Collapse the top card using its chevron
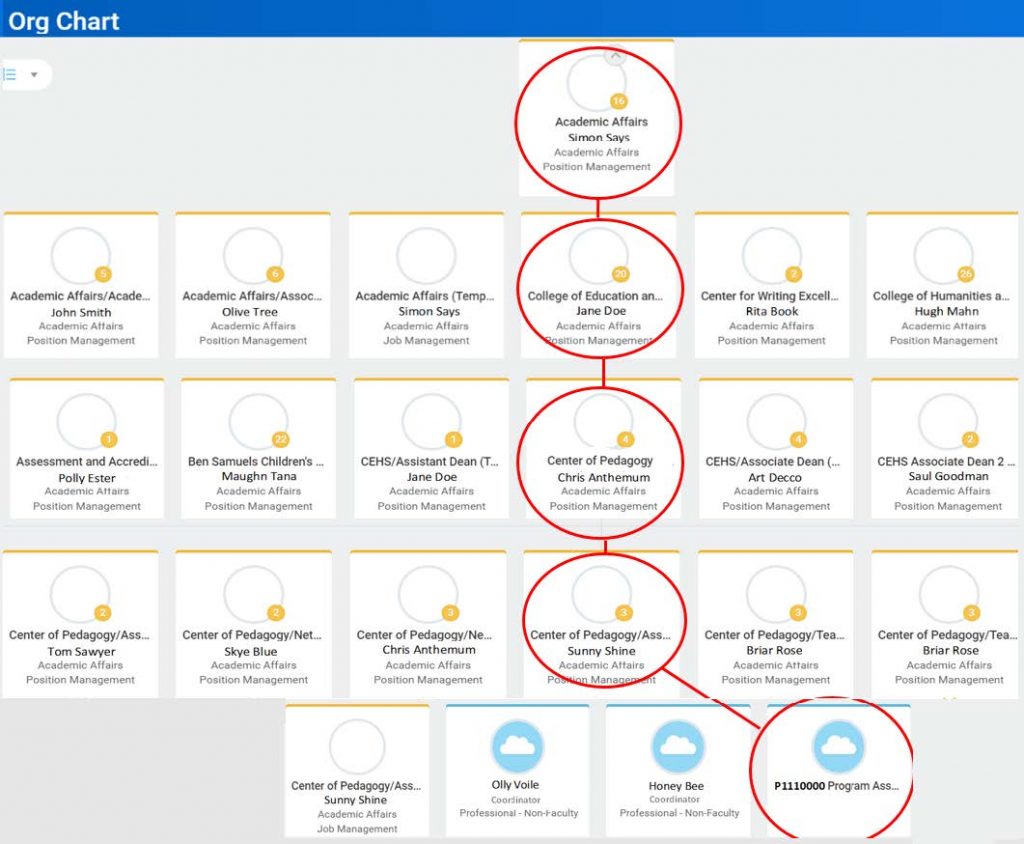 click(616, 57)
